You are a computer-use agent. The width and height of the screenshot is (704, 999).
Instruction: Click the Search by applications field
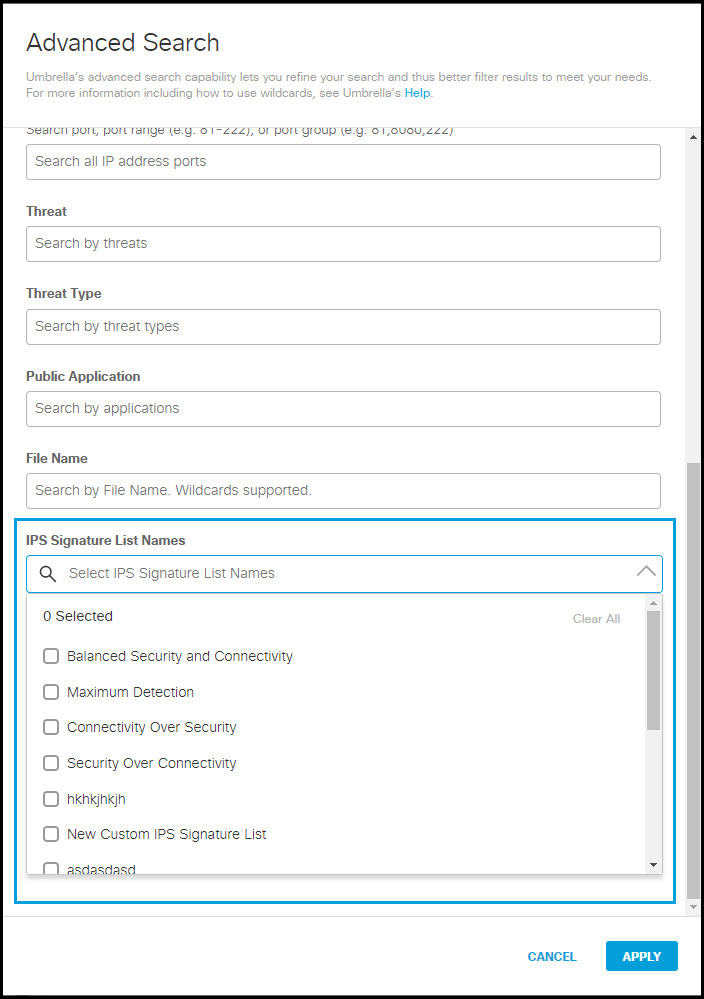point(343,409)
